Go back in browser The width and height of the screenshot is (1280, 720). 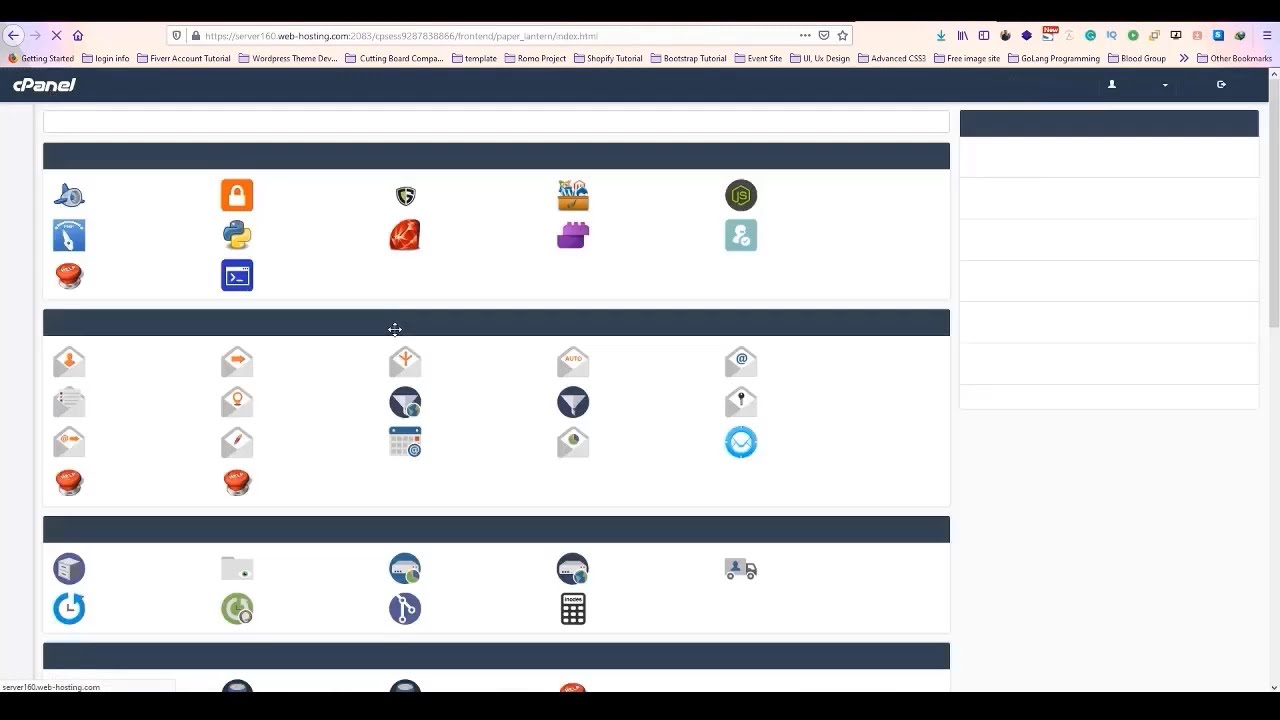pyautogui.click(x=13, y=35)
